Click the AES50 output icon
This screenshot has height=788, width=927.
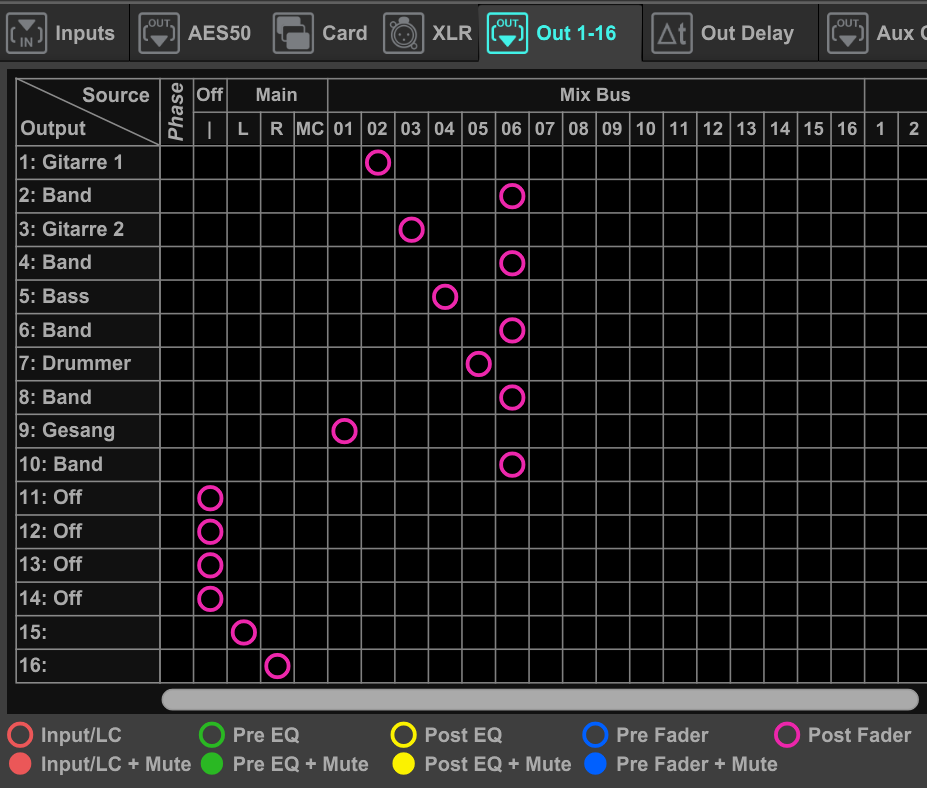pos(160,33)
